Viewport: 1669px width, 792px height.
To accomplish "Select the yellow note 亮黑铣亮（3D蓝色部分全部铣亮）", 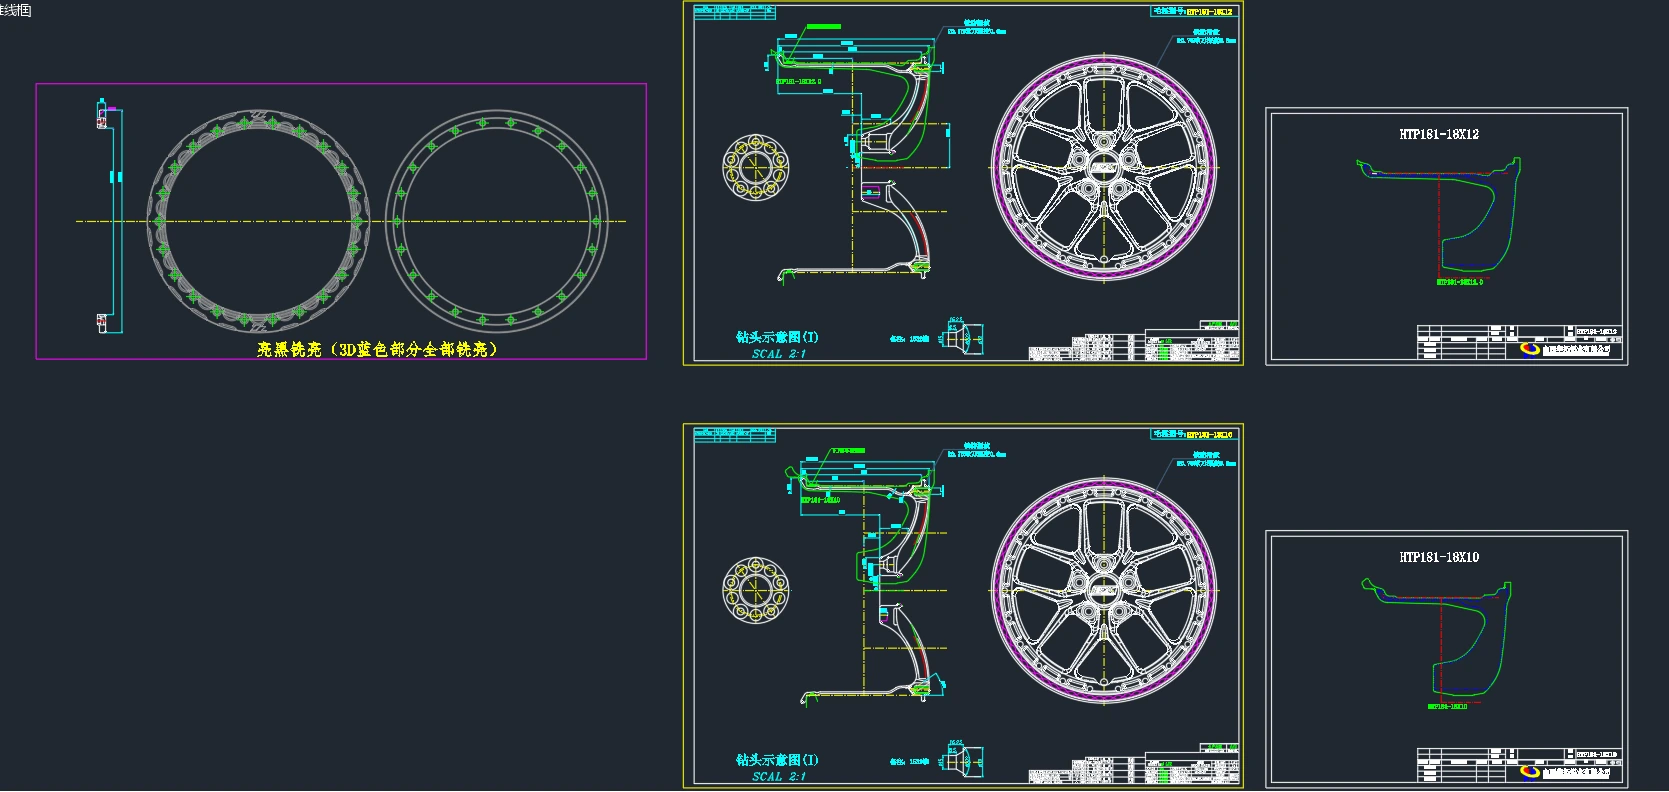I will point(377,349).
